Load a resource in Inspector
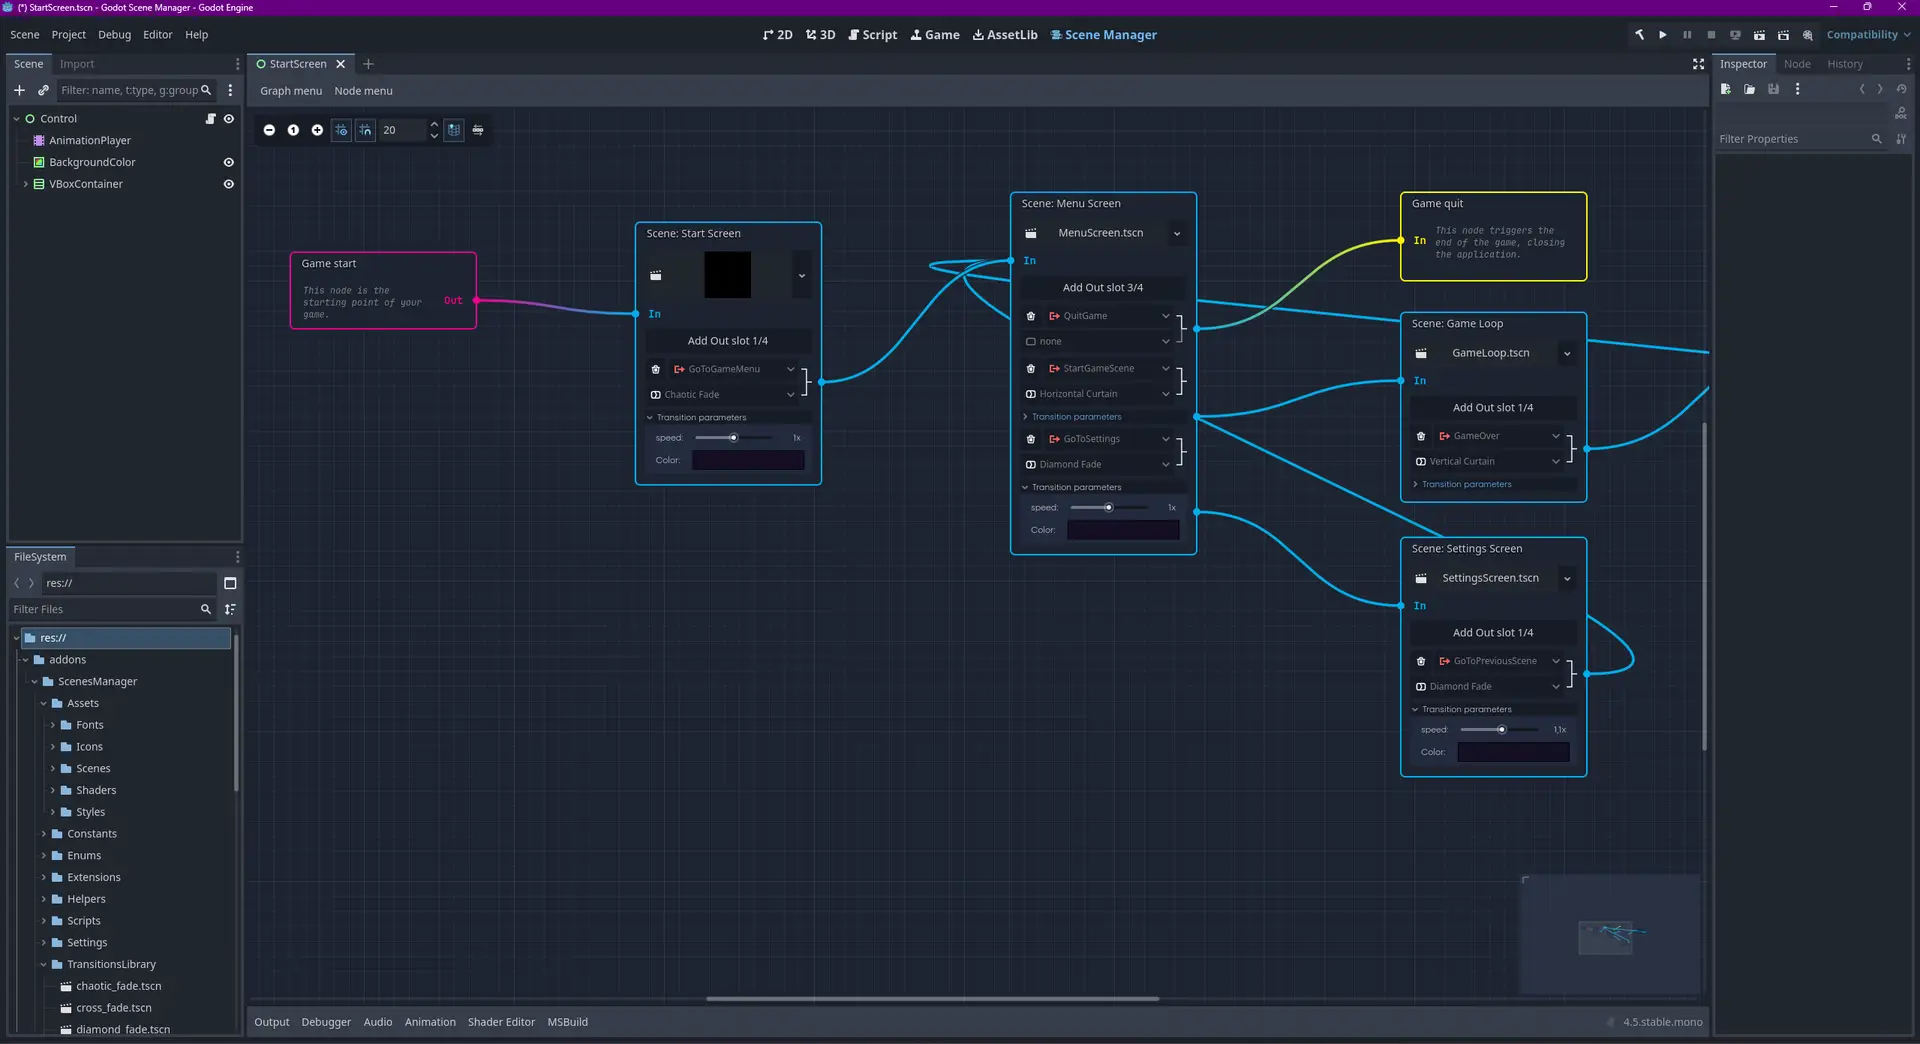The height and width of the screenshot is (1044, 1920). click(x=1750, y=89)
